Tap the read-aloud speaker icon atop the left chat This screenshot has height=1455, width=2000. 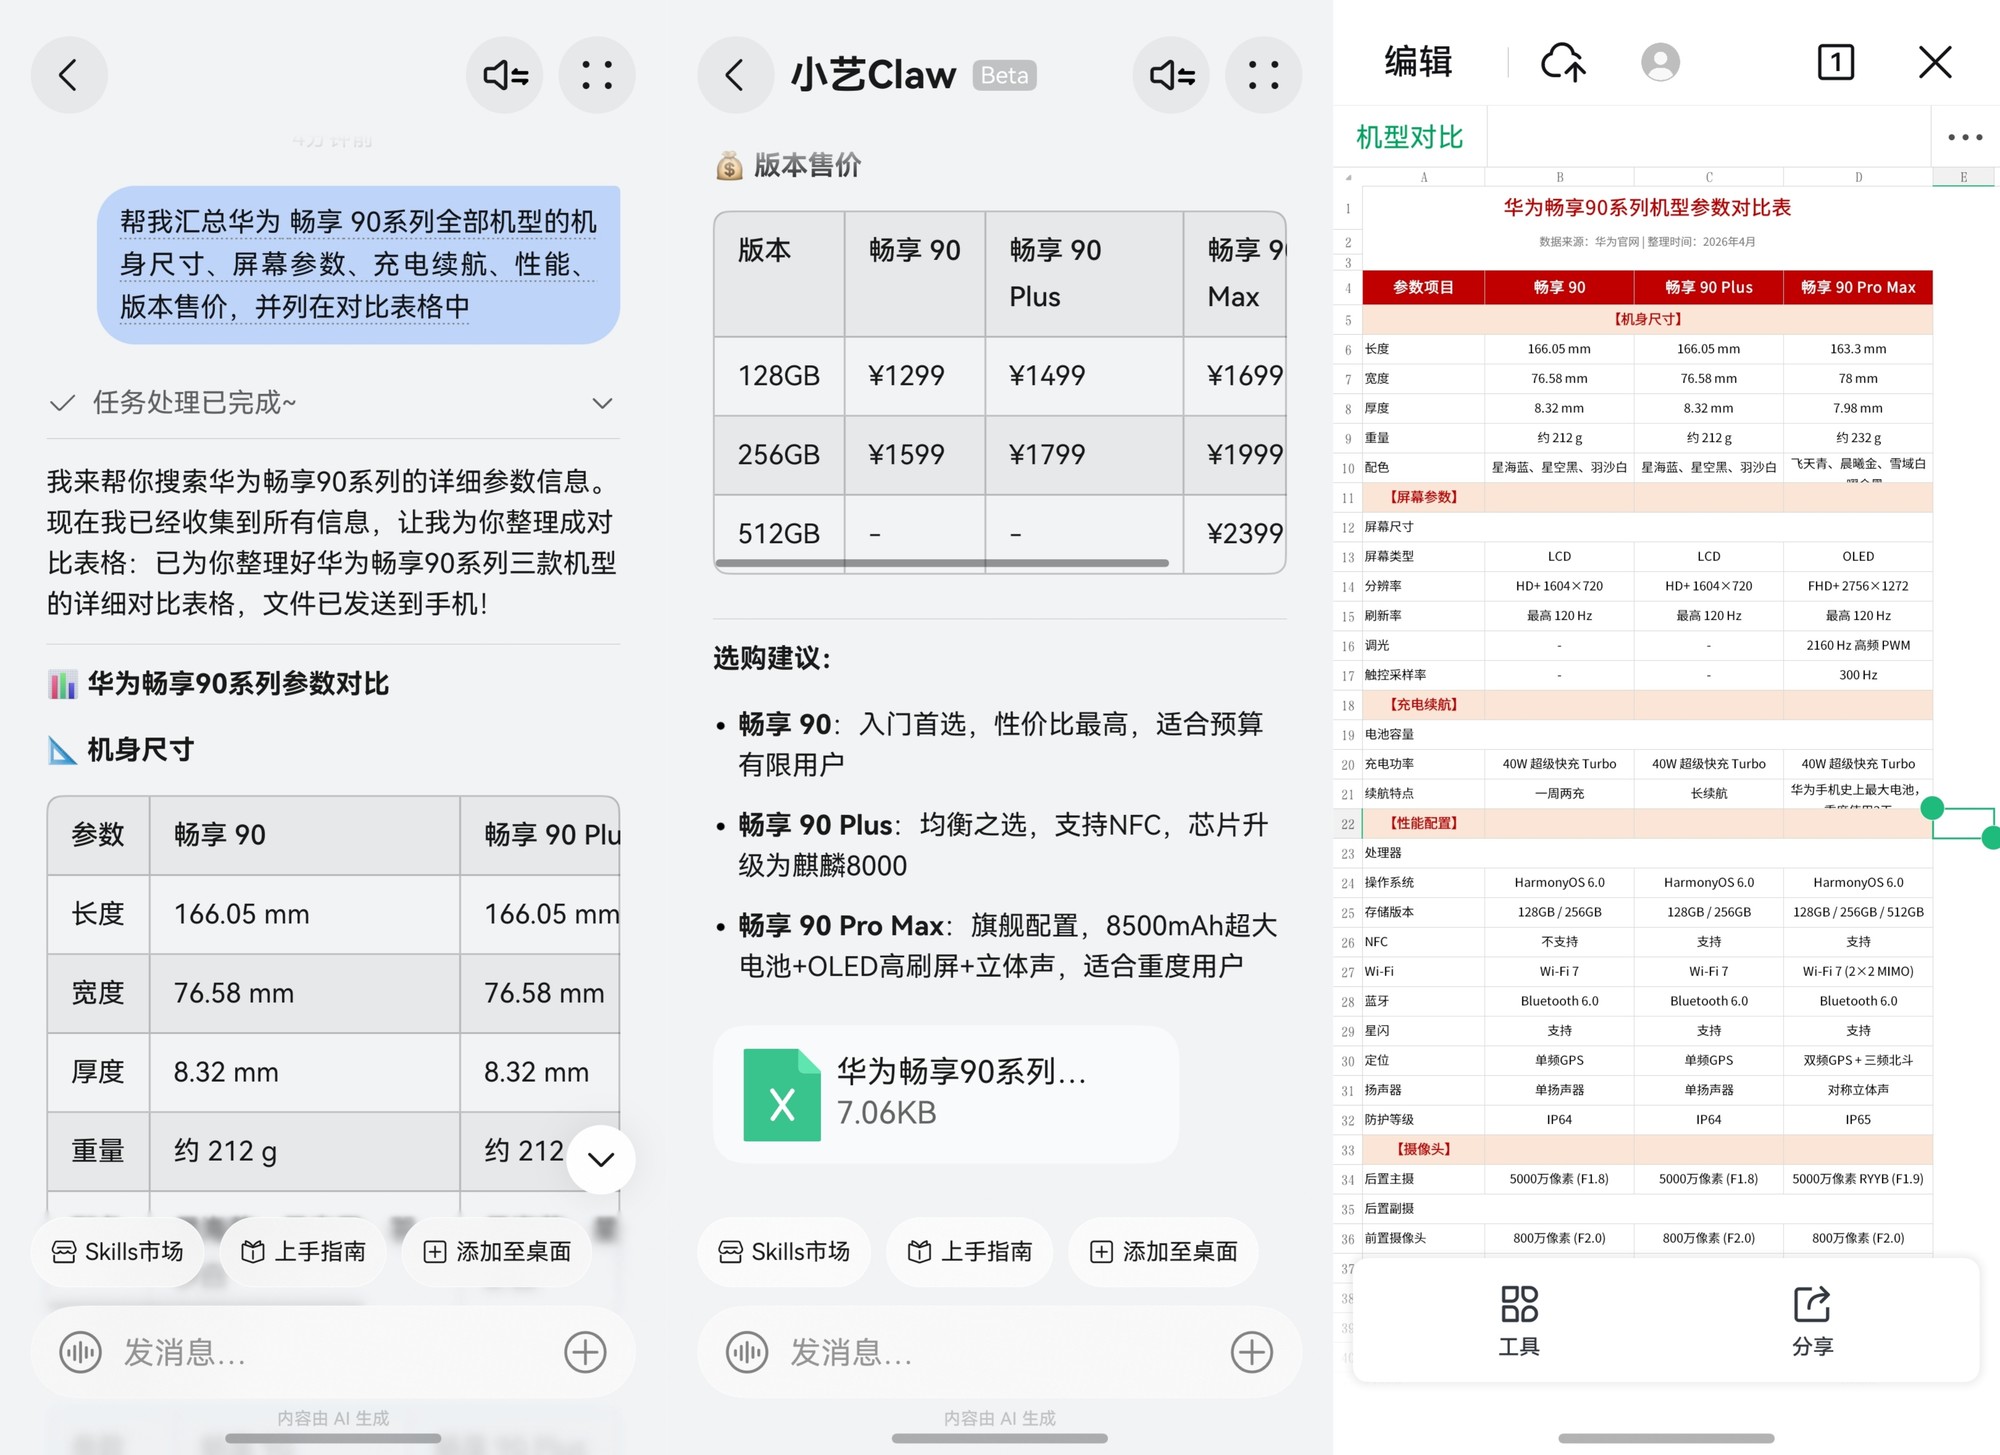pyautogui.click(x=504, y=74)
